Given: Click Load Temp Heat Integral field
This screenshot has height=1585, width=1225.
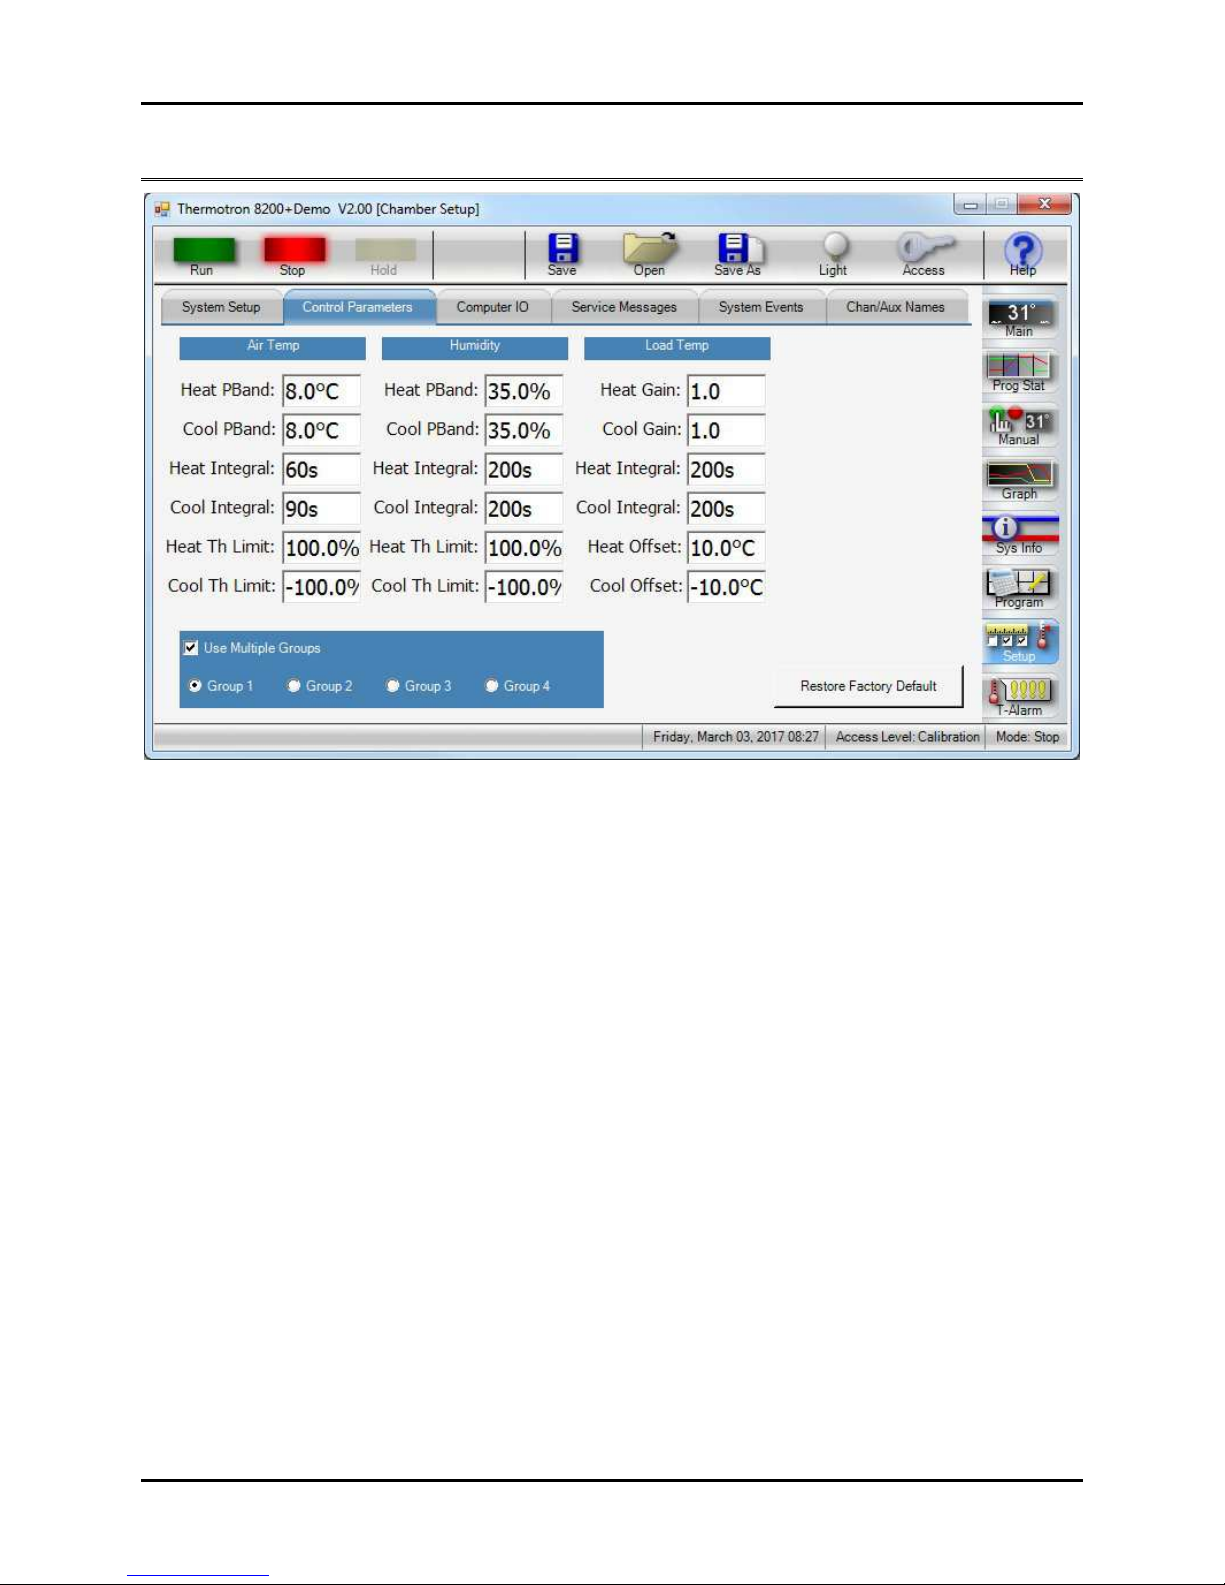Looking at the screenshot, I should [726, 469].
